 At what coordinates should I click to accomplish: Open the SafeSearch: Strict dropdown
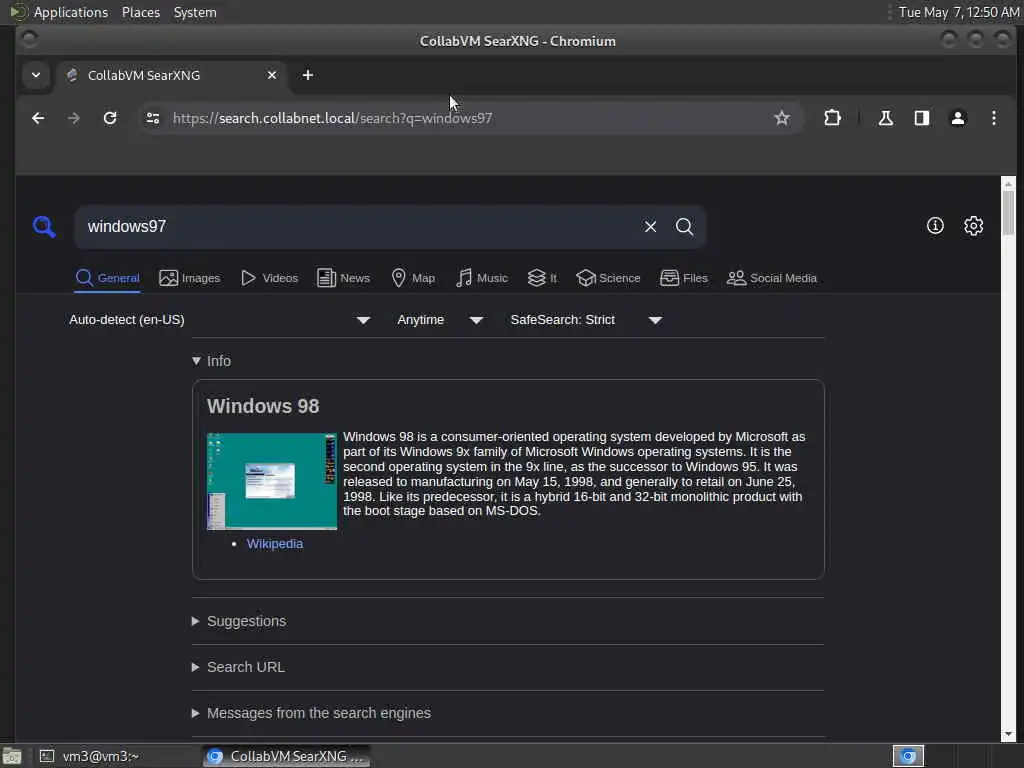click(x=586, y=320)
